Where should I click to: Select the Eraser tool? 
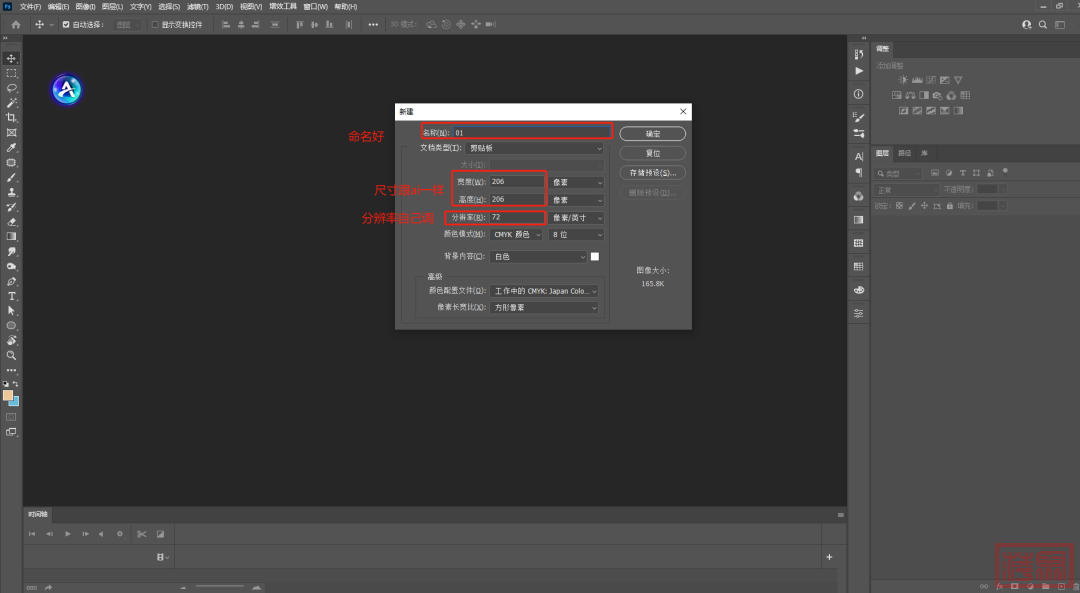[11, 222]
